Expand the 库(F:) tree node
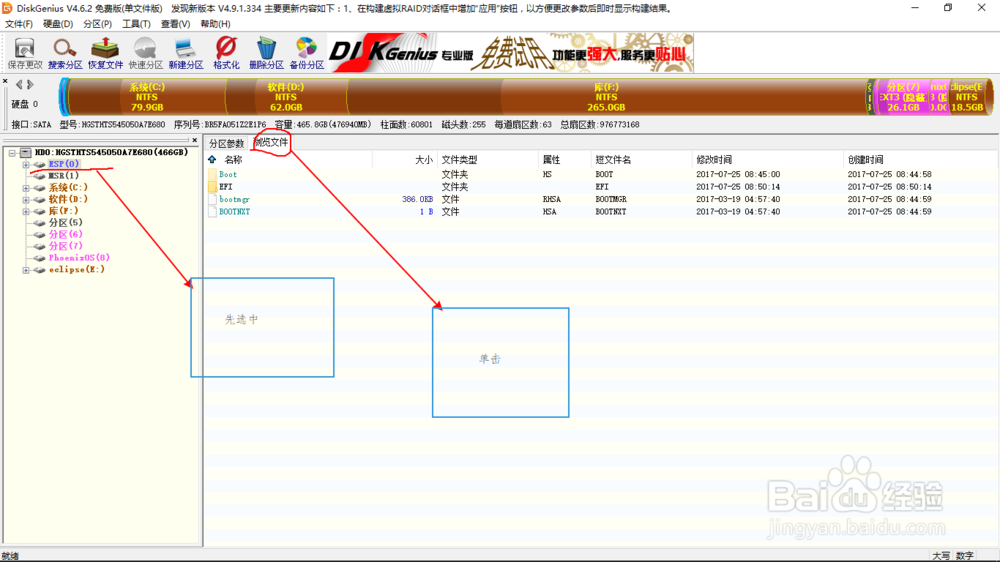 [x=26, y=211]
